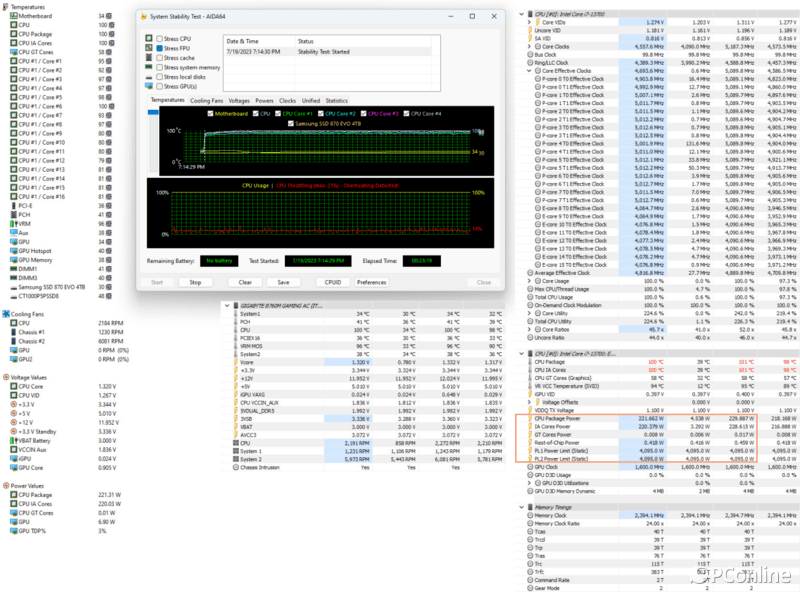Image resolution: width=800 pixels, height=592 pixels.
Task: Click the Stop button
Action: coord(195,282)
